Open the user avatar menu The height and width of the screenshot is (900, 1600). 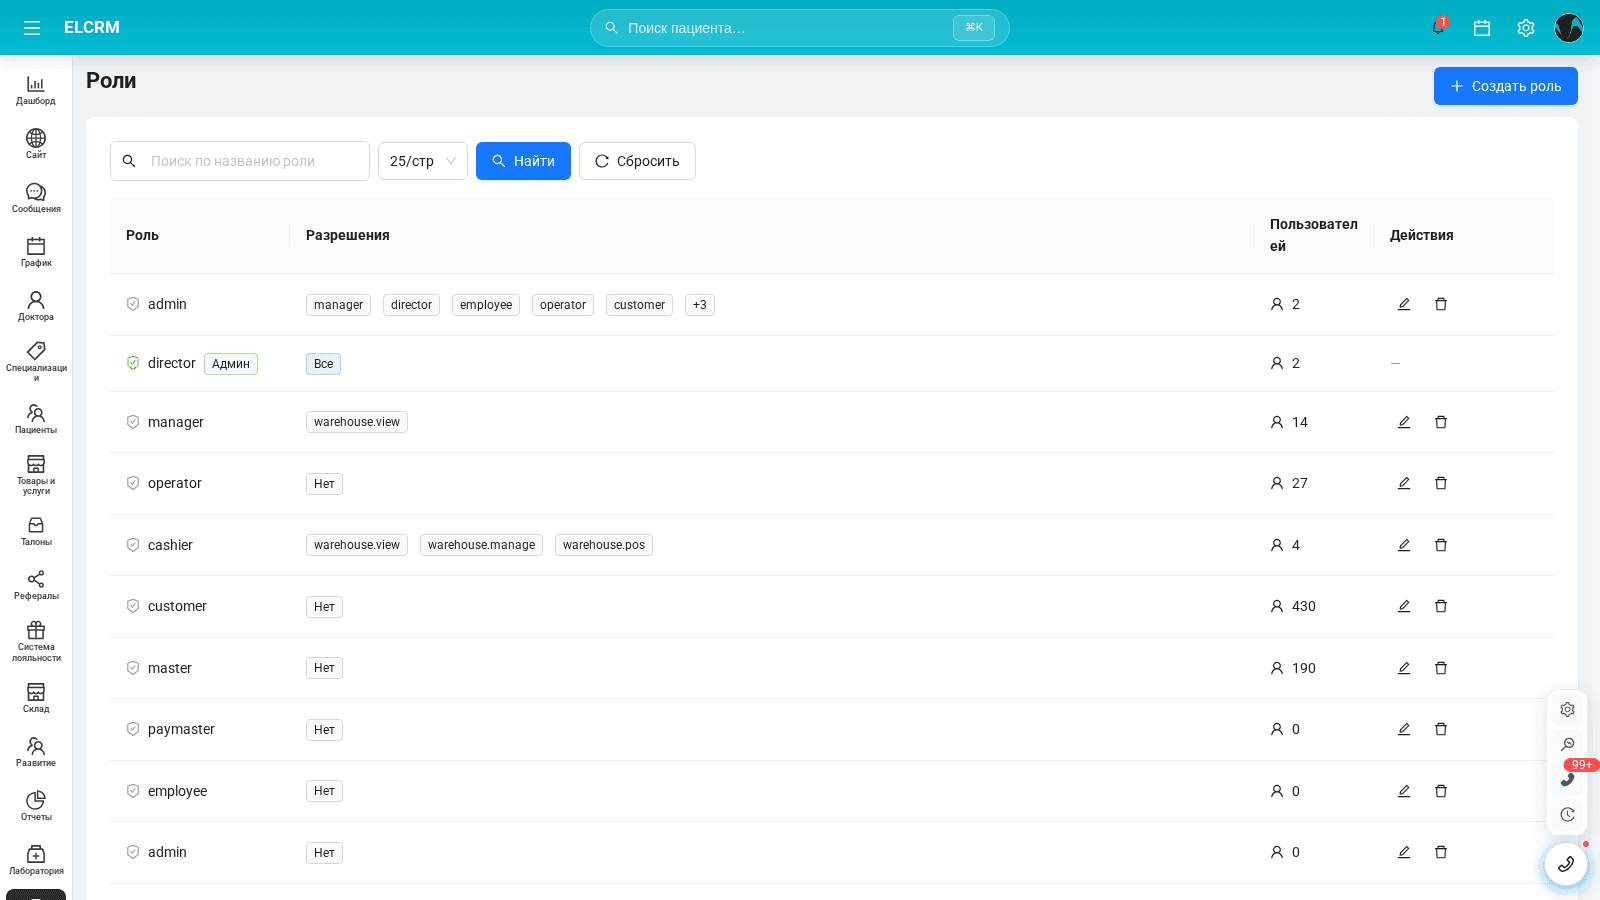tap(1569, 28)
